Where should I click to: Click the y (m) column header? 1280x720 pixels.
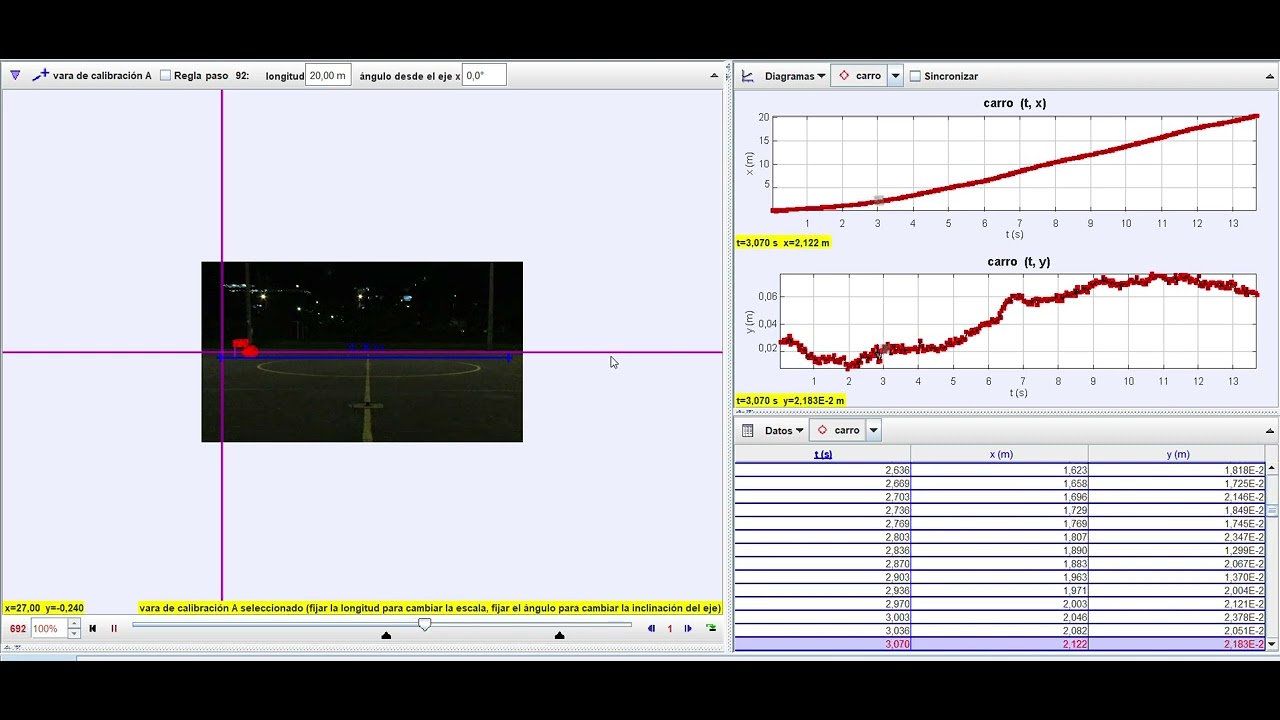coord(1177,454)
